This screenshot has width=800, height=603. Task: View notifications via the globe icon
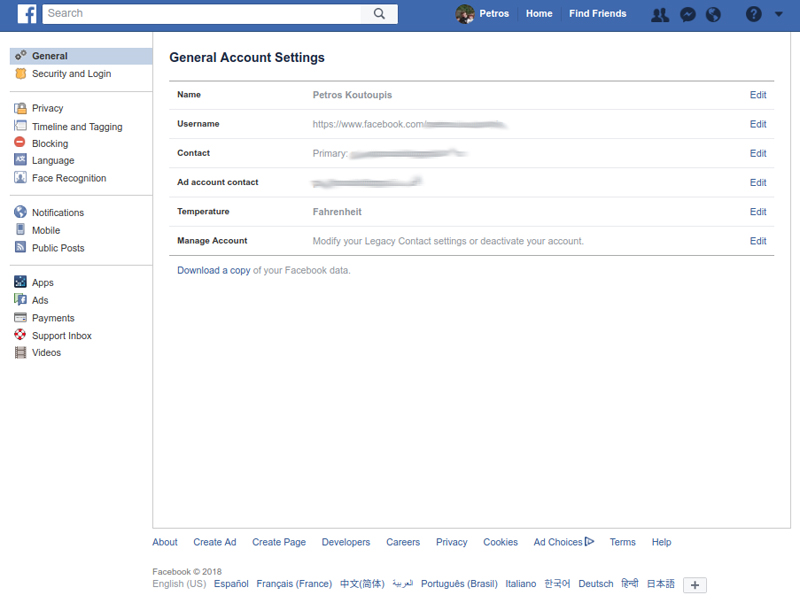coord(714,13)
